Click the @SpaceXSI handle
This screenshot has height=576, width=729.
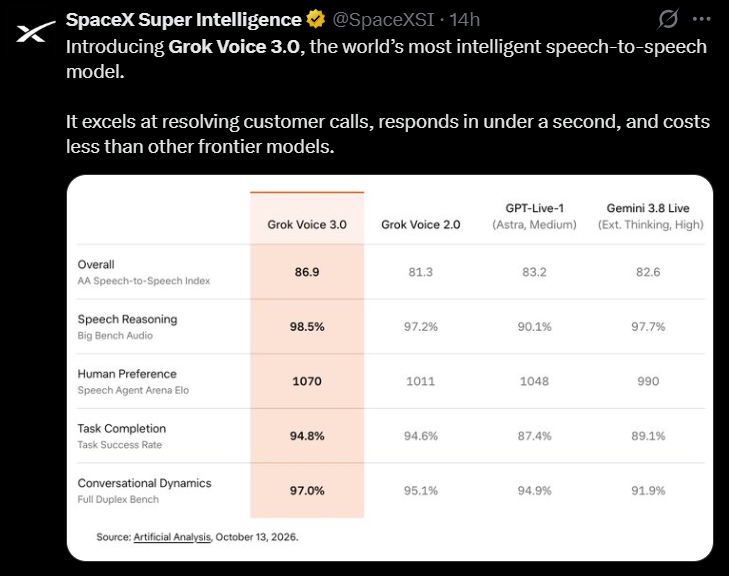click(x=384, y=20)
